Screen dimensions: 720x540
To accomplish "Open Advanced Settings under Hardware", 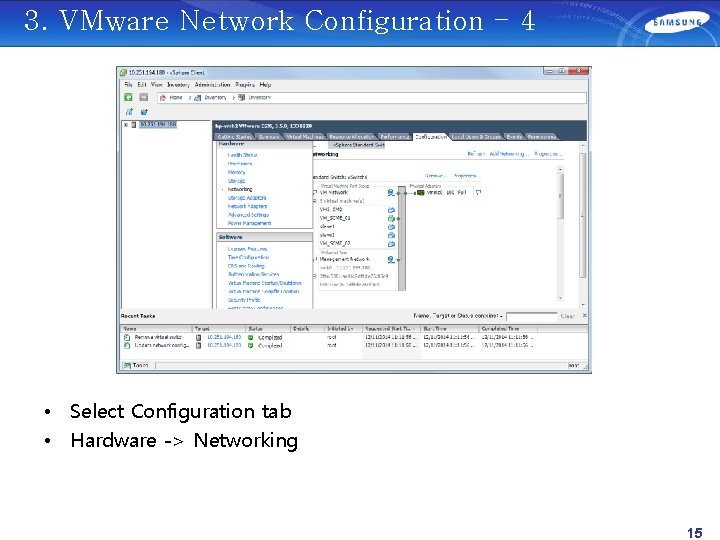I will click(248, 215).
